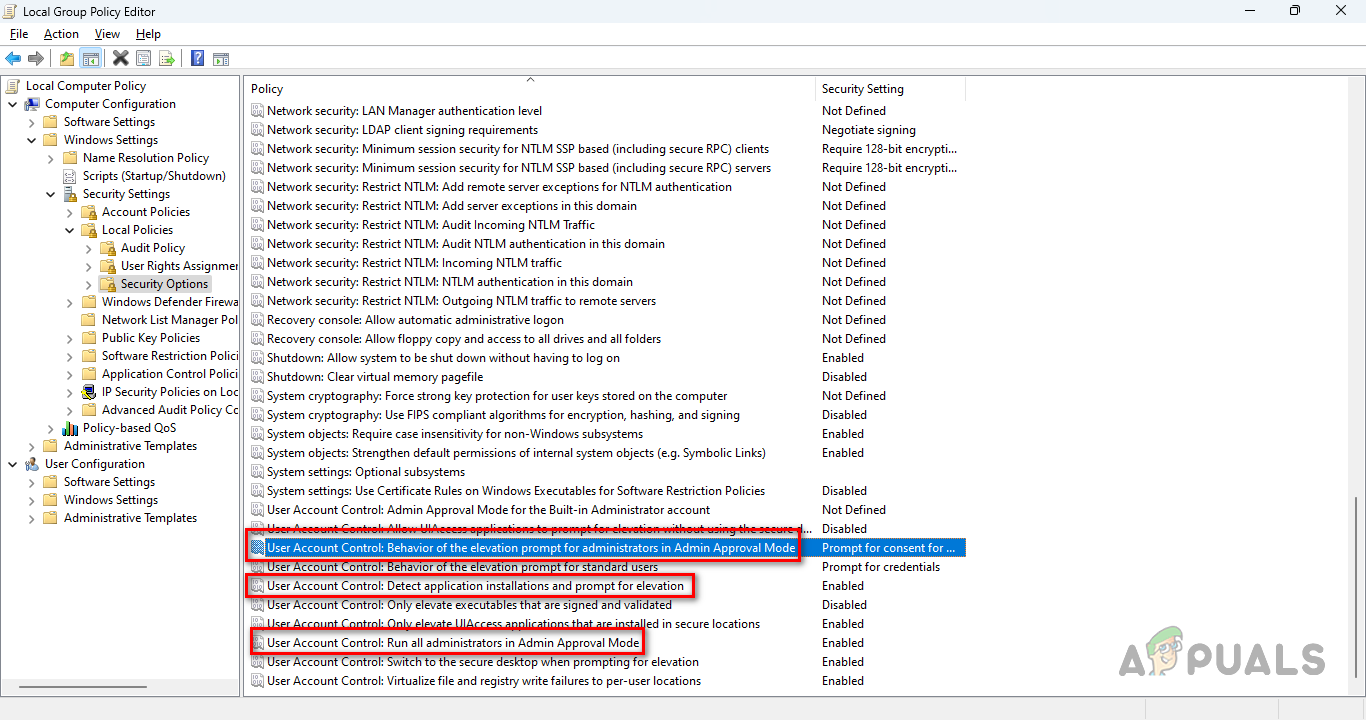Screen dimensions: 1366x720
Task: Click the Export List toolbar icon
Action: pos(167,57)
